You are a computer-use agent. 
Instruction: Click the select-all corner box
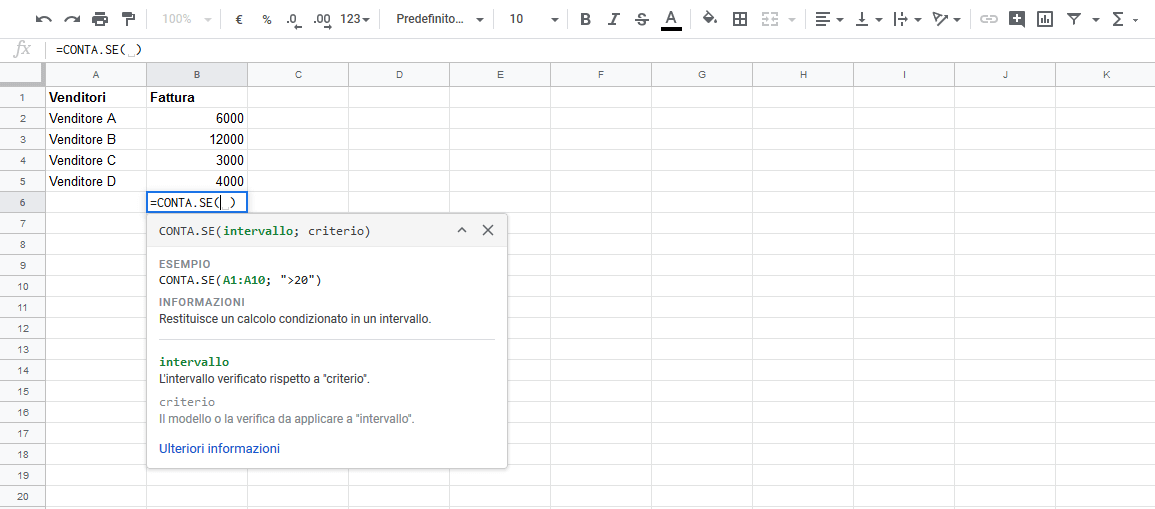coord(23,74)
